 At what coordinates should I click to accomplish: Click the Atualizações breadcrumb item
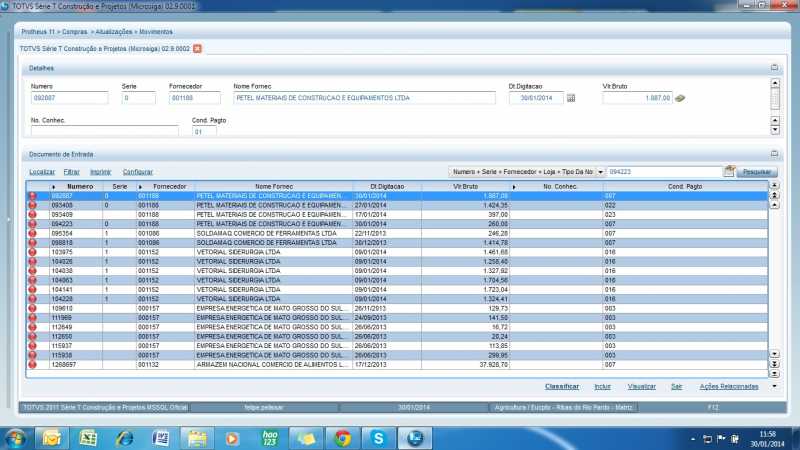(x=114, y=32)
